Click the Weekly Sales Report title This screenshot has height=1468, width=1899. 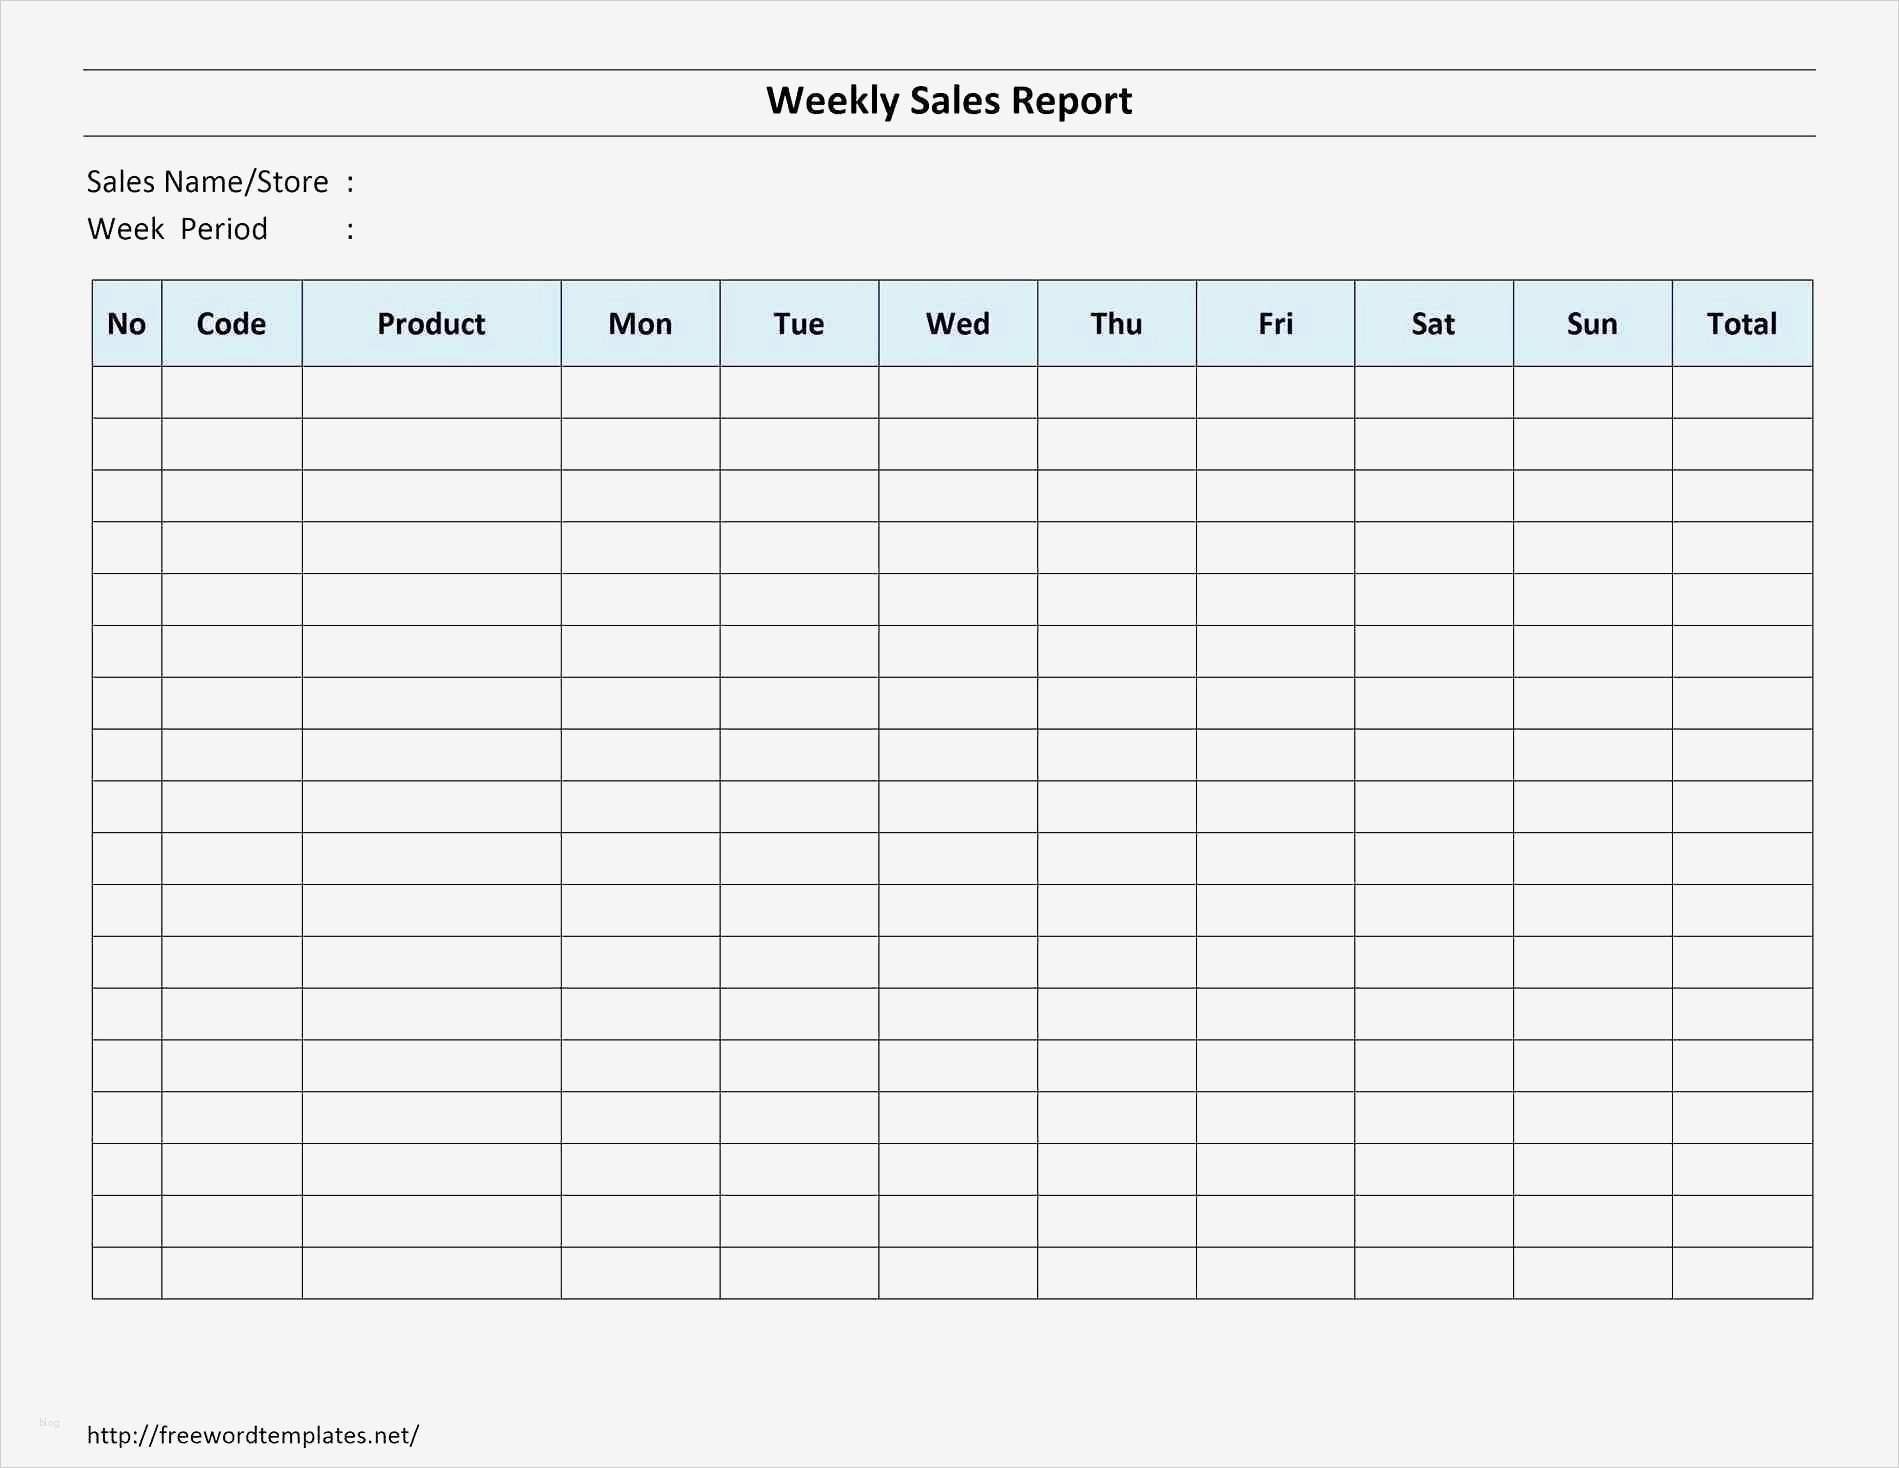[x=948, y=101]
